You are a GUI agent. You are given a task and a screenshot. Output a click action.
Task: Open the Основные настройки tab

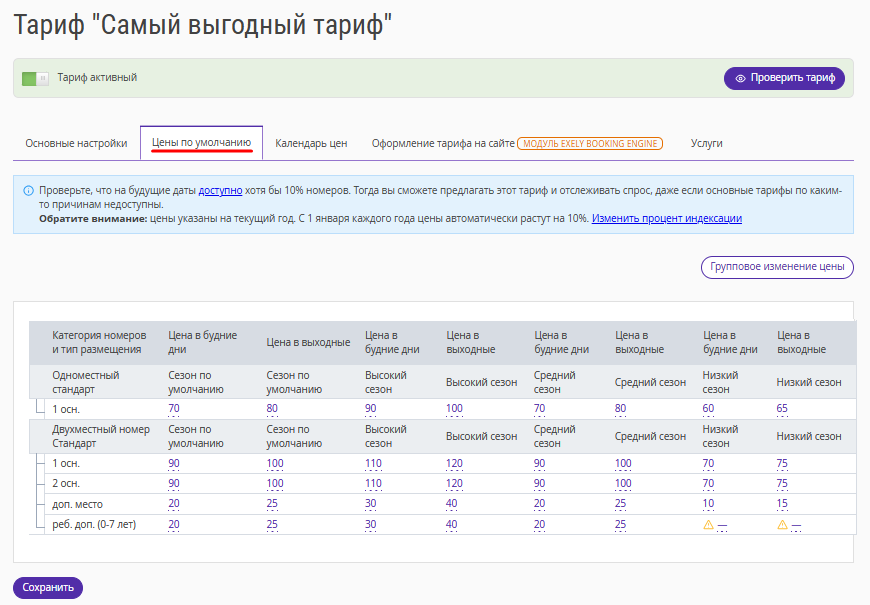click(76, 143)
